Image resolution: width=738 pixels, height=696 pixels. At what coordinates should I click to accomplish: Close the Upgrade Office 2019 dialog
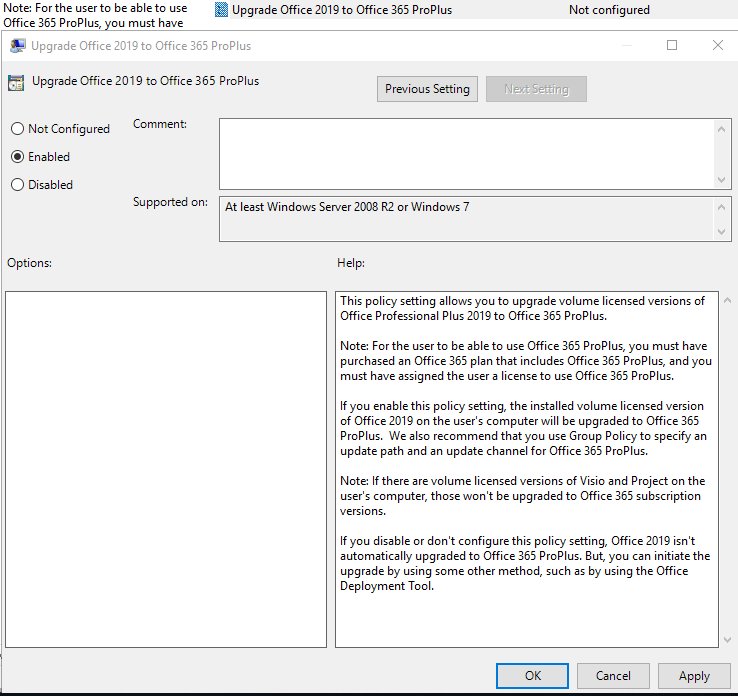718,45
